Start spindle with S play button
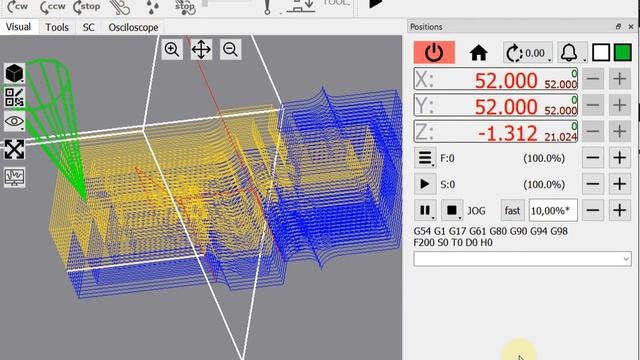The height and width of the screenshot is (360, 640). pyautogui.click(x=425, y=184)
